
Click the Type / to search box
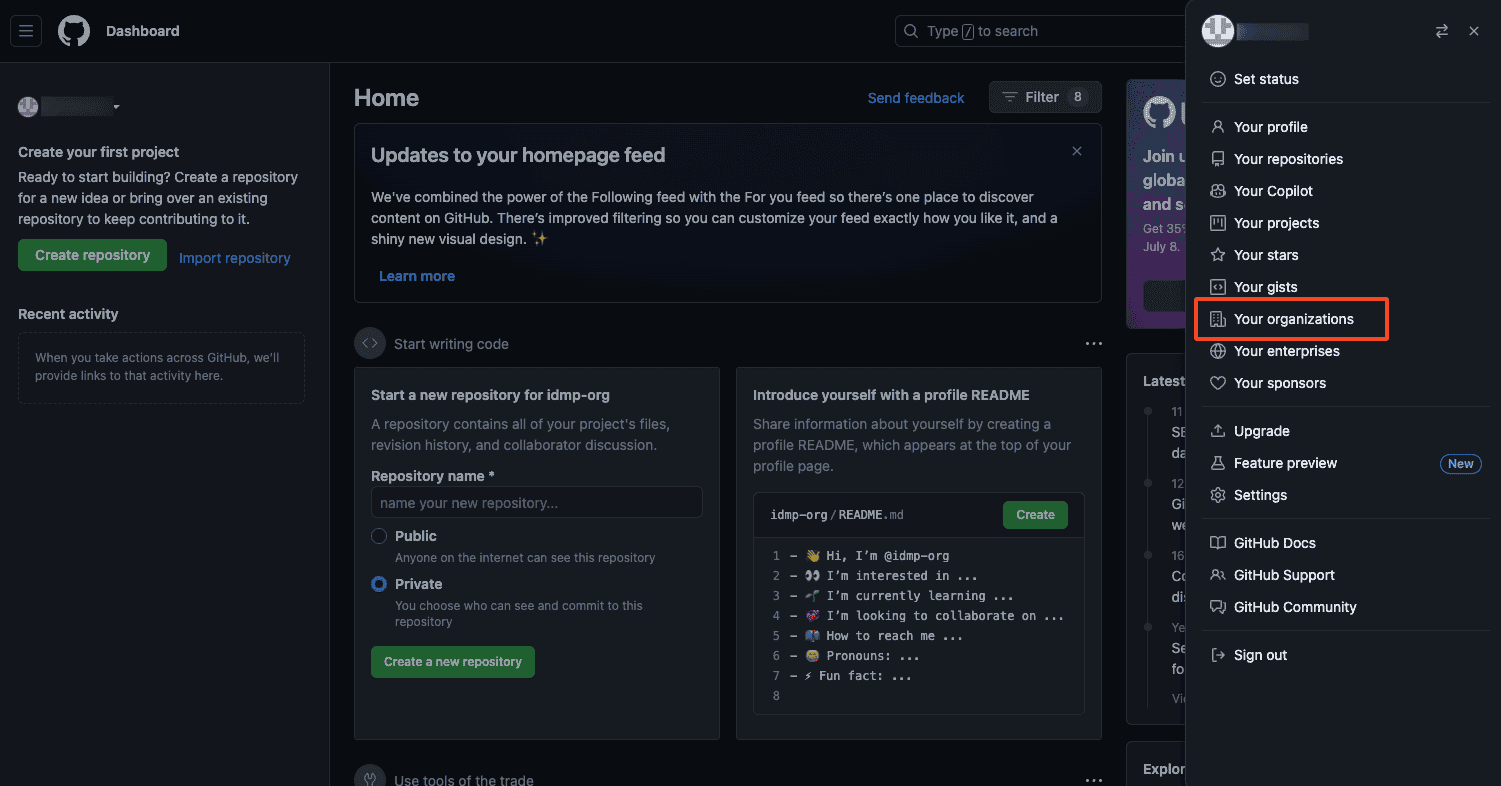(x=1040, y=31)
